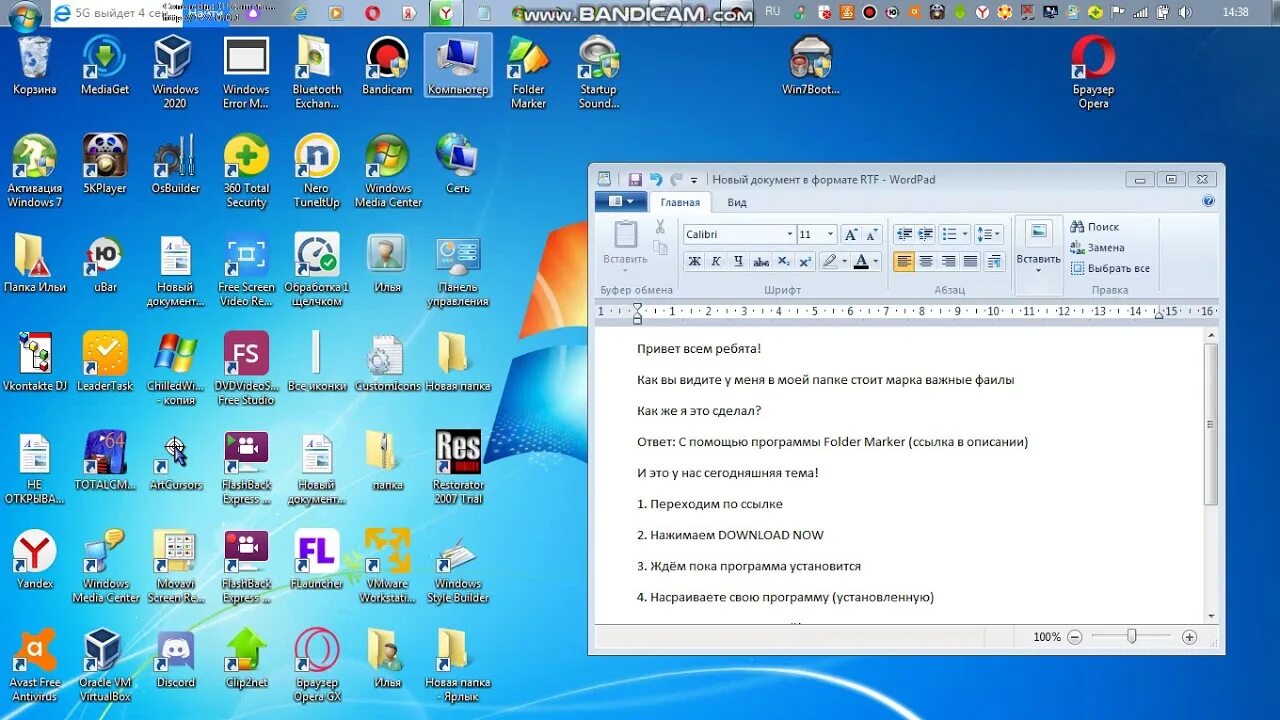
Task: Expand the highlight color dropdown arrow
Action: click(845, 261)
